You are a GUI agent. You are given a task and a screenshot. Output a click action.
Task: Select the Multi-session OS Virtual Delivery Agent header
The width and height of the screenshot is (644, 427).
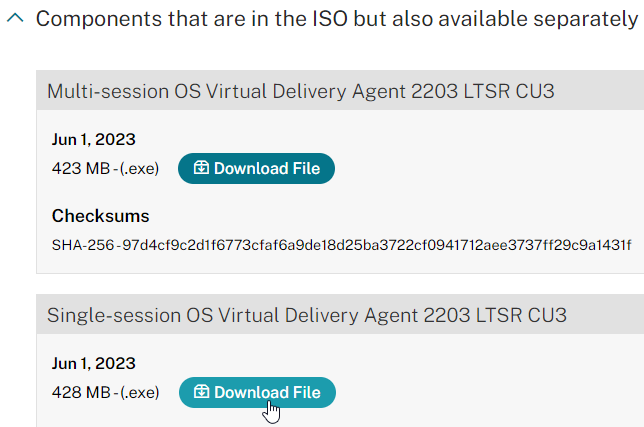click(x=340, y=91)
